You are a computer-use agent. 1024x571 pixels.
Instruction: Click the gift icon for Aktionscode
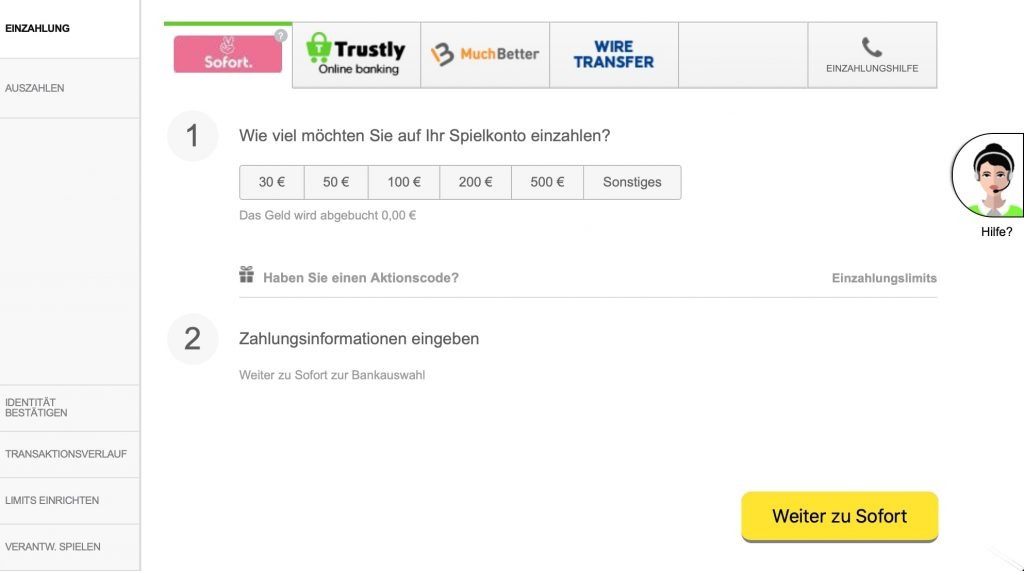click(247, 275)
